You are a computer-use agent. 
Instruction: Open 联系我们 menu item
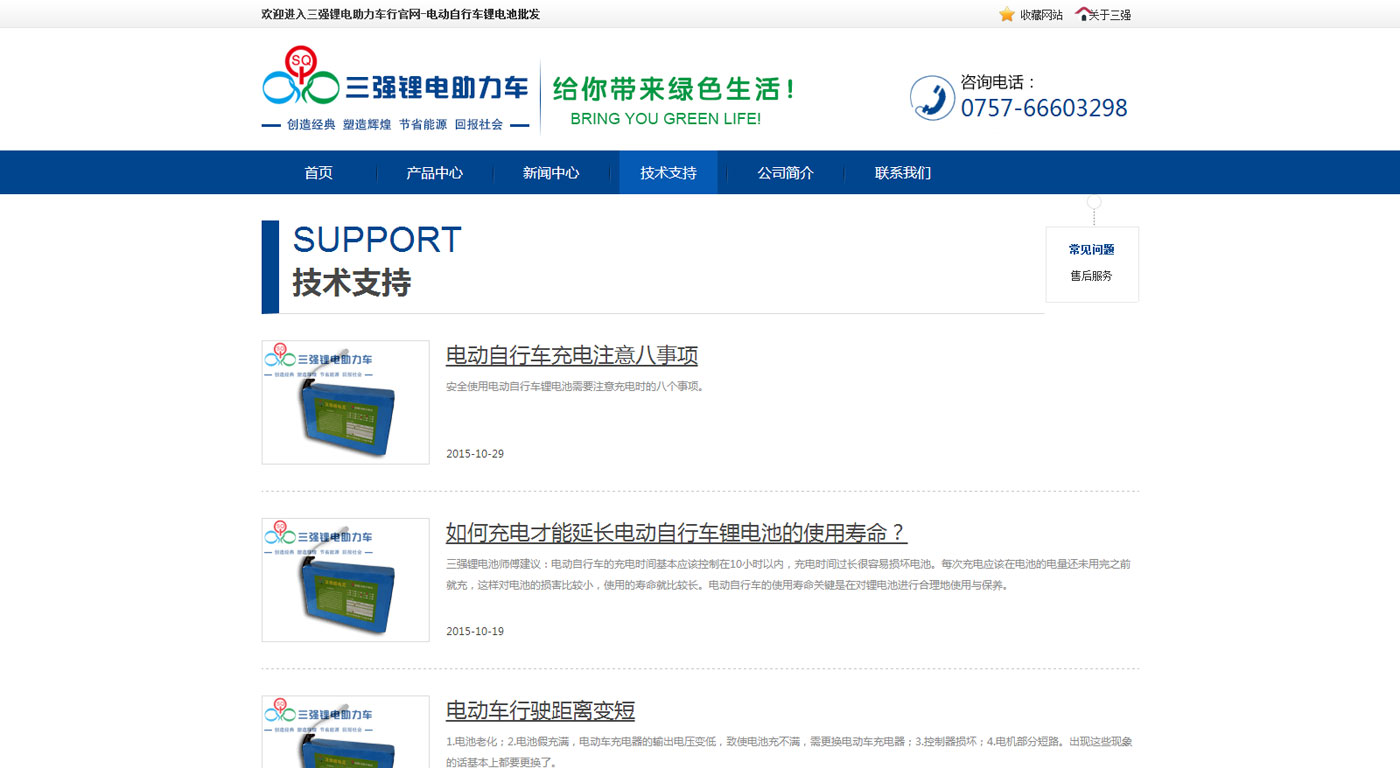point(903,173)
